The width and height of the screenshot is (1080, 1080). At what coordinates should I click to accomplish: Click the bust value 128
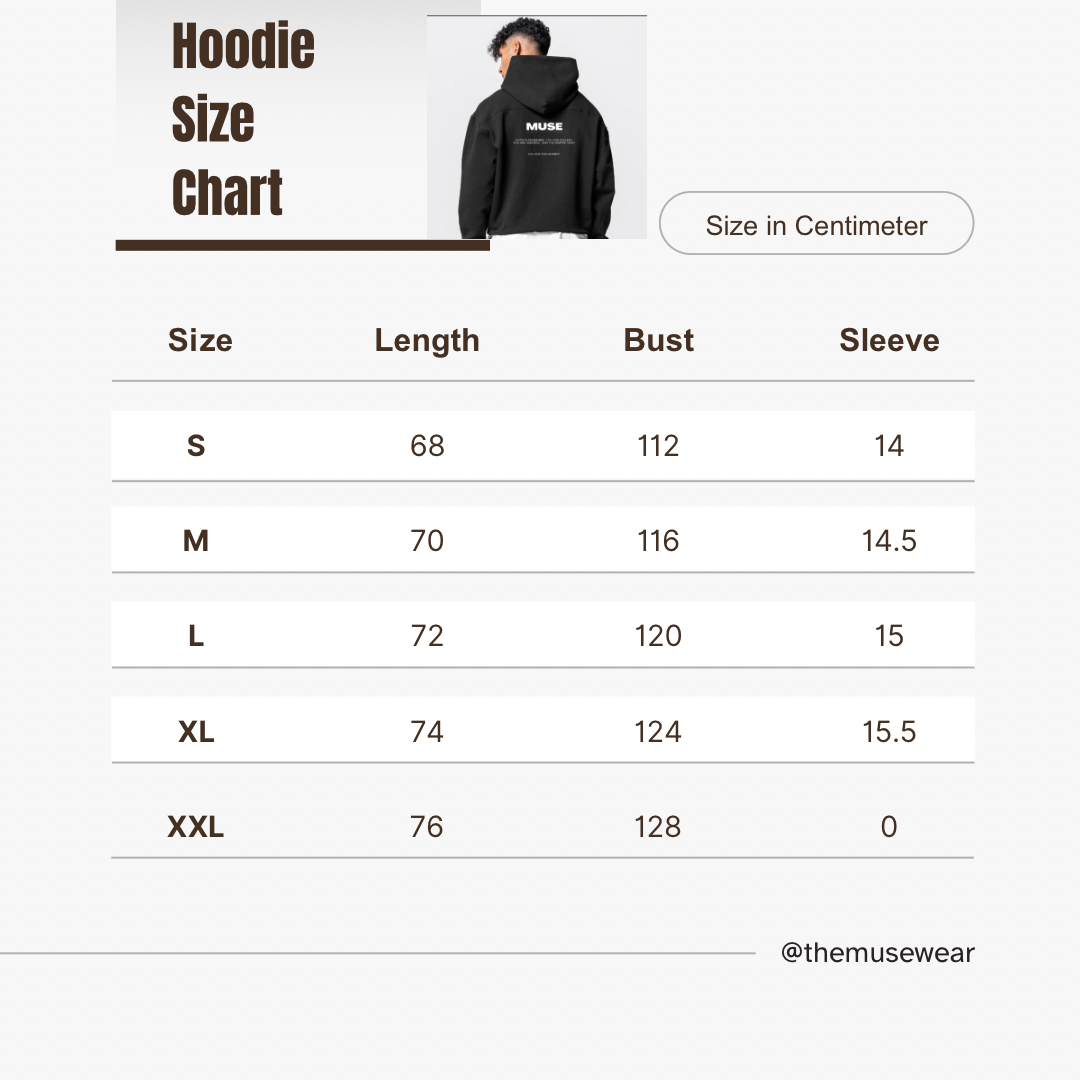tap(658, 827)
